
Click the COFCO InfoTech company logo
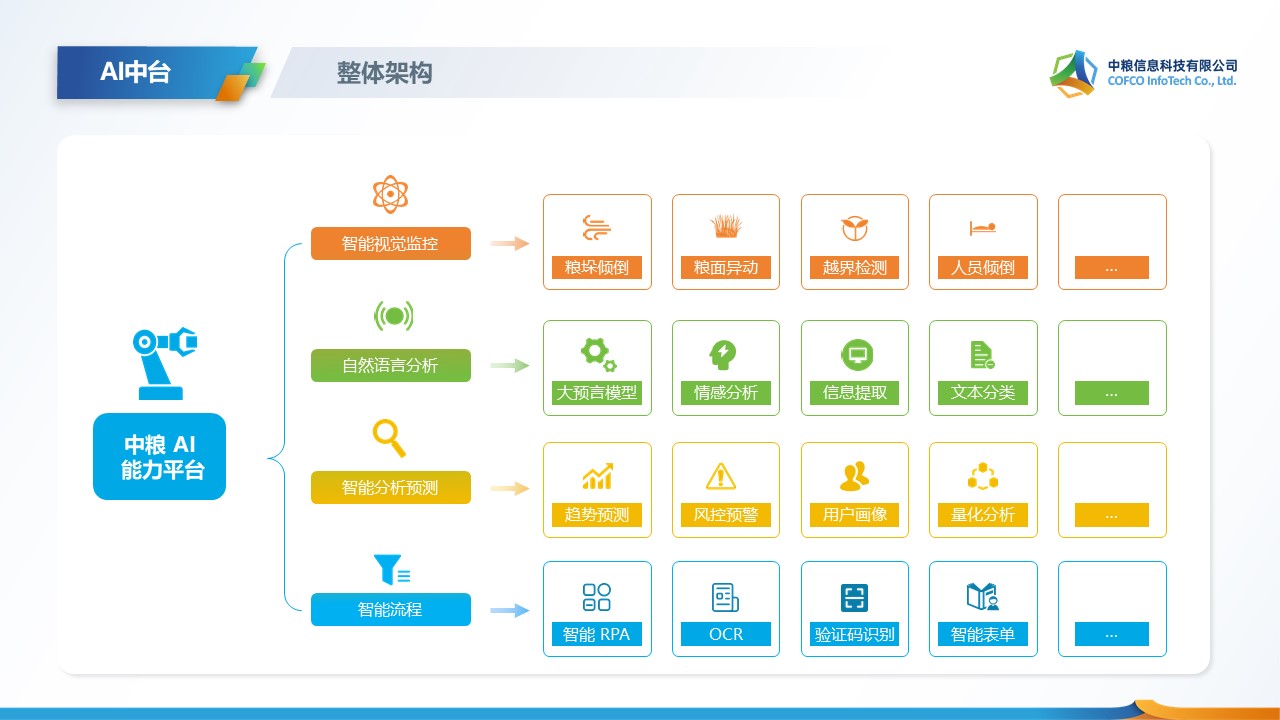tap(1143, 73)
